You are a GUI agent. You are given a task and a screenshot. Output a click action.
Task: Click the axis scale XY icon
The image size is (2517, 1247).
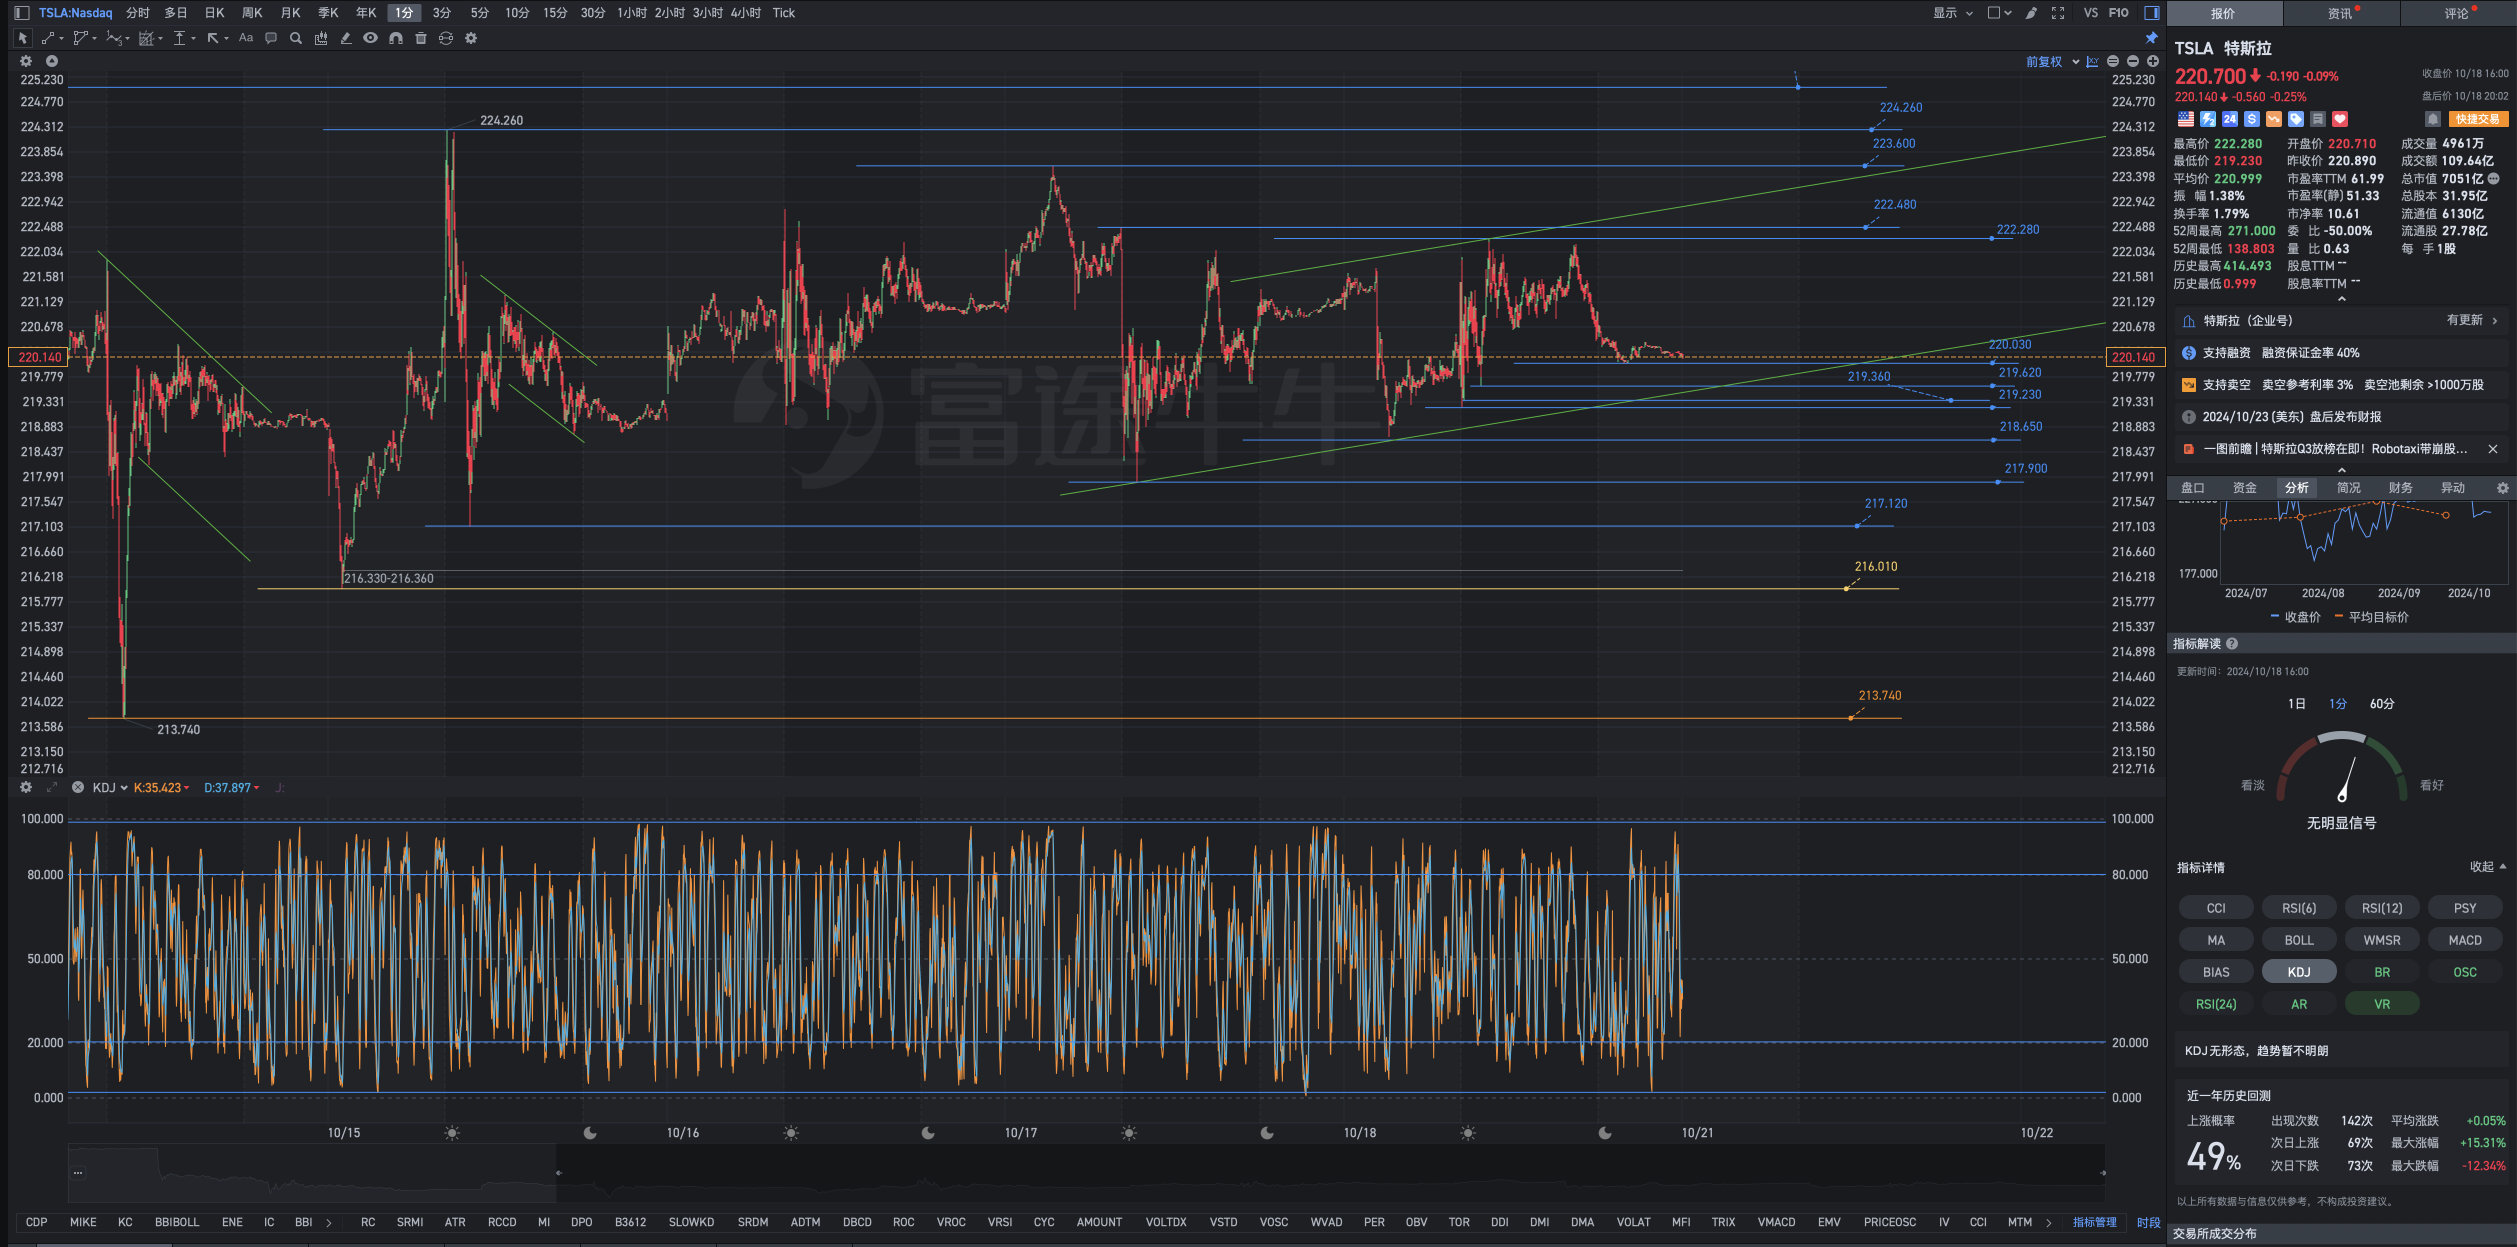(2092, 62)
